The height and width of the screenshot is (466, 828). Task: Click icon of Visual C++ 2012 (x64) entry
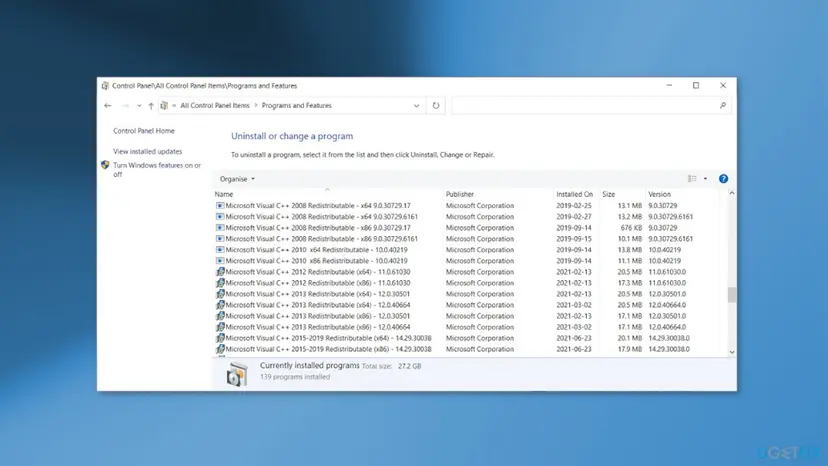(220, 272)
